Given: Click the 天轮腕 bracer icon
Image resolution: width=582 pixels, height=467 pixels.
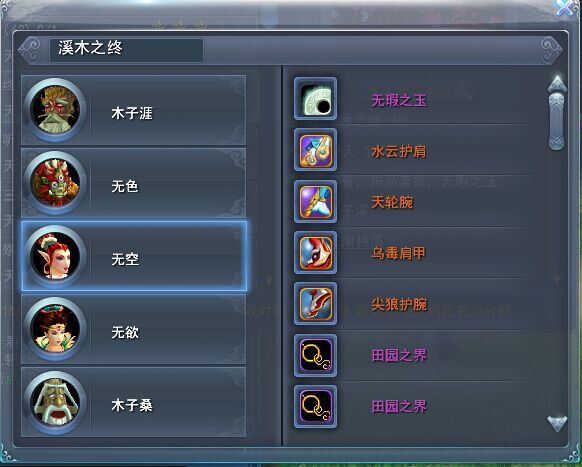Looking at the screenshot, I should pyautogui.click(x=315, y=202).
